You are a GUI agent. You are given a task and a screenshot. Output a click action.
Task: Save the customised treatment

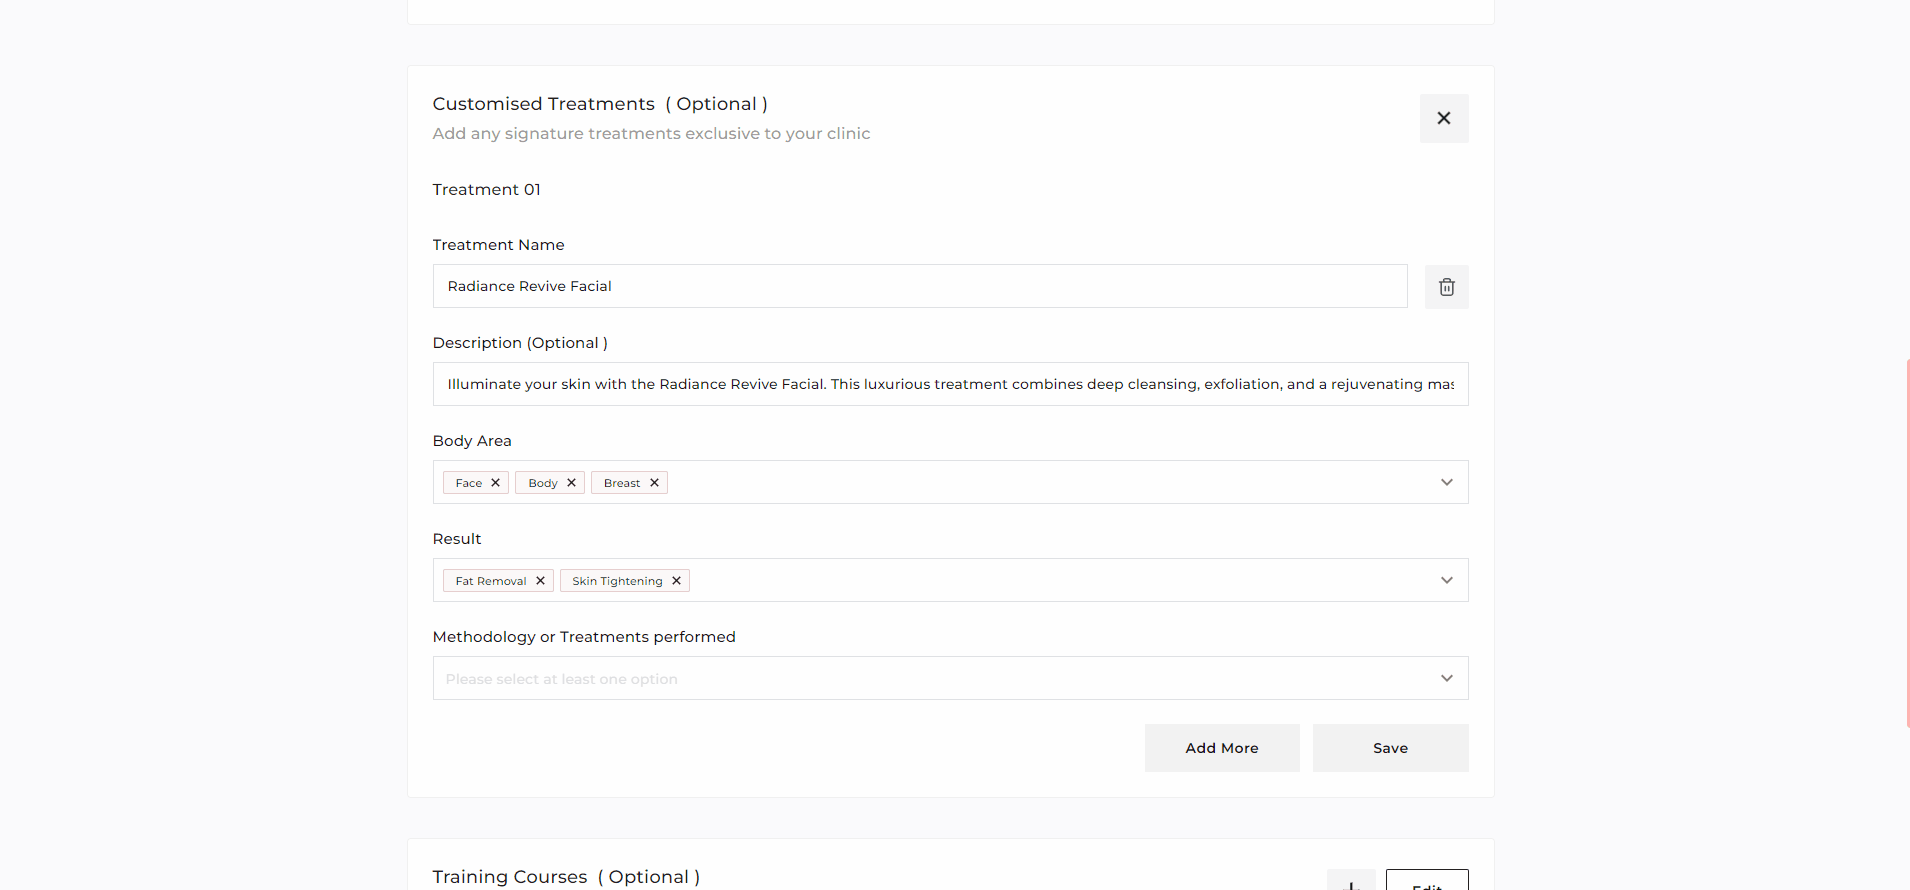[x=1390, y=748]
